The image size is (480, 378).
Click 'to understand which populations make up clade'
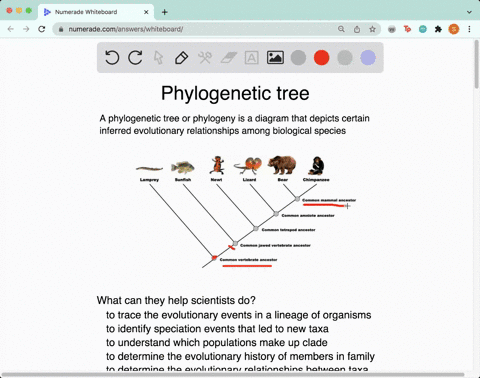[217, 343]
